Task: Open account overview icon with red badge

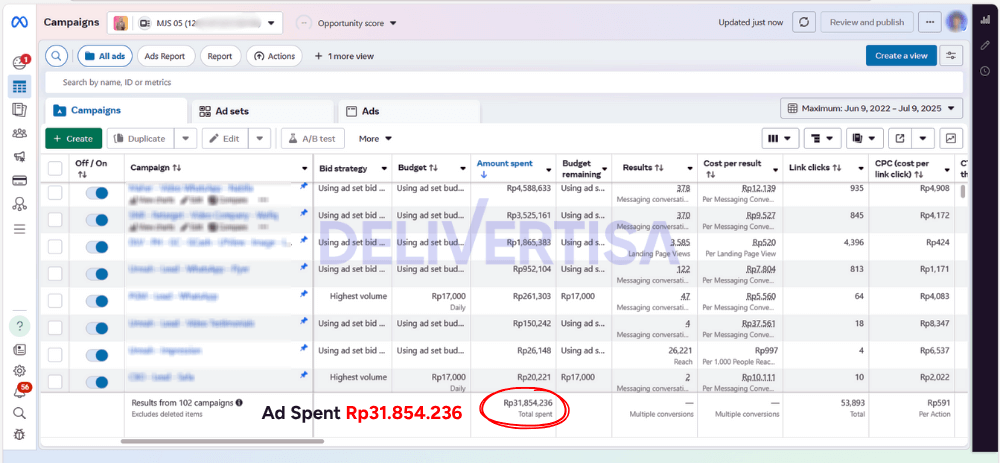Action: coord(19,62)
